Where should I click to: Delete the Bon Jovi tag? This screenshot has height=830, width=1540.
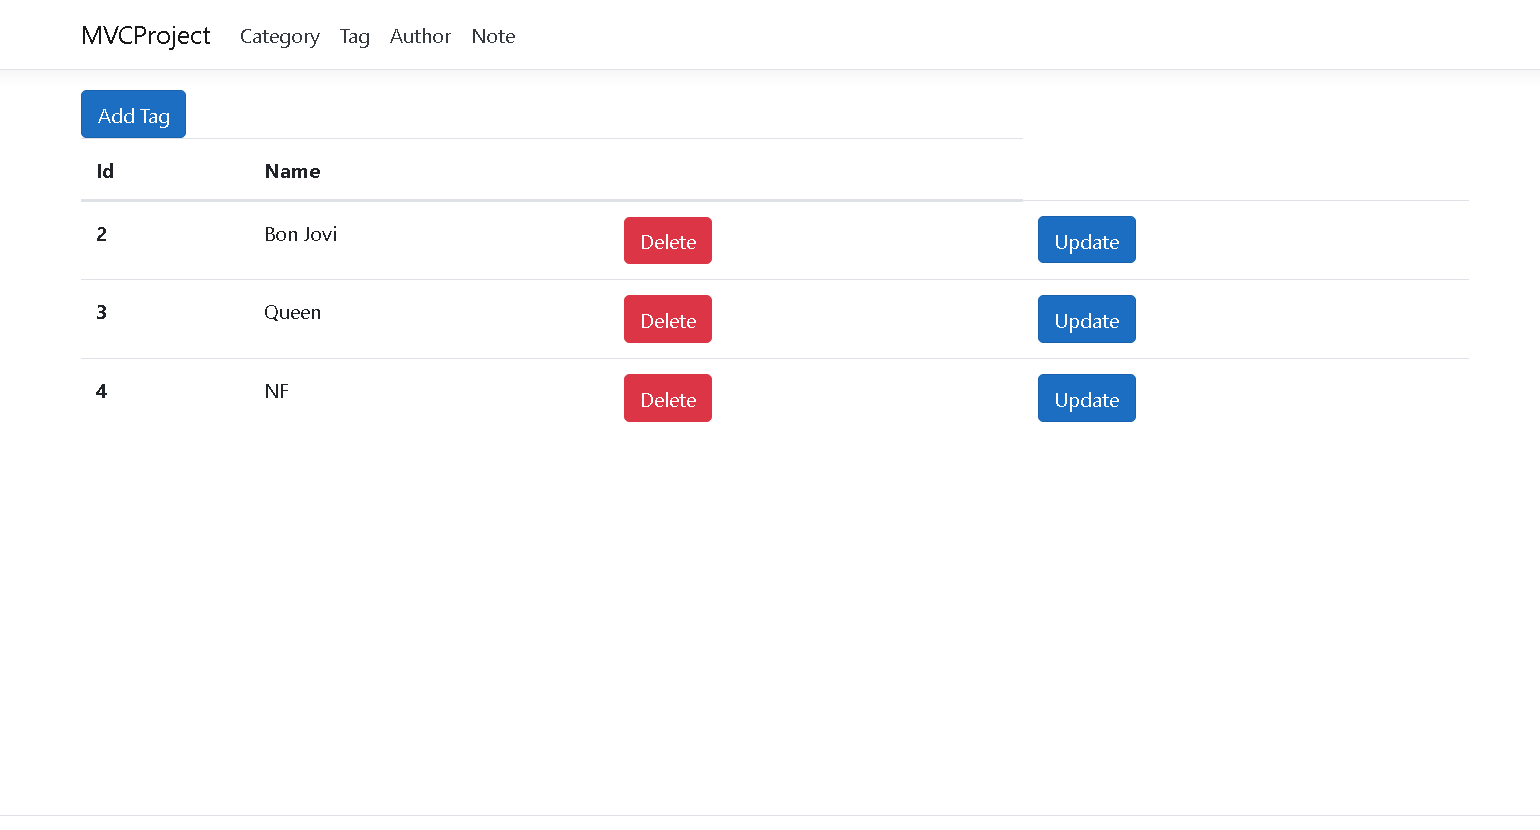(667, 240)
